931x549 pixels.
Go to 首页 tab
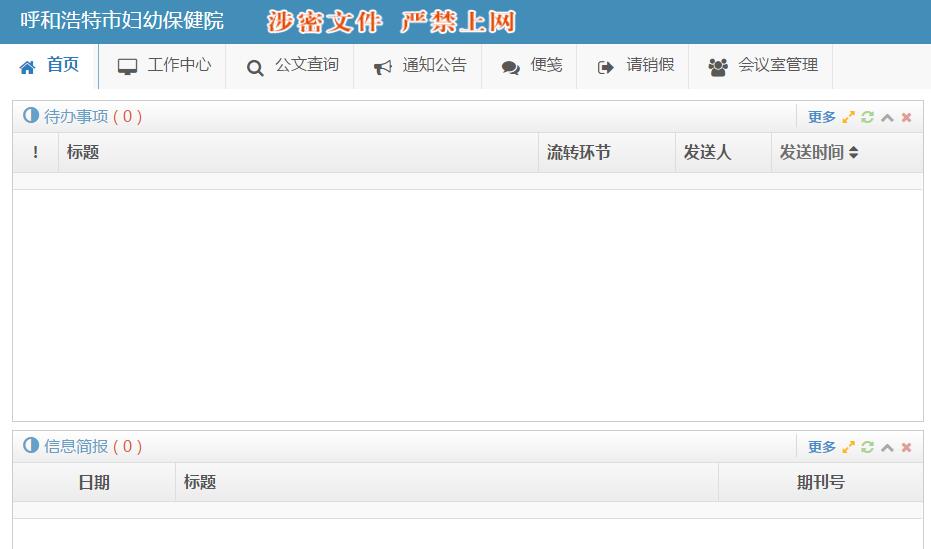pyautogui.click(x=49, y=66)
